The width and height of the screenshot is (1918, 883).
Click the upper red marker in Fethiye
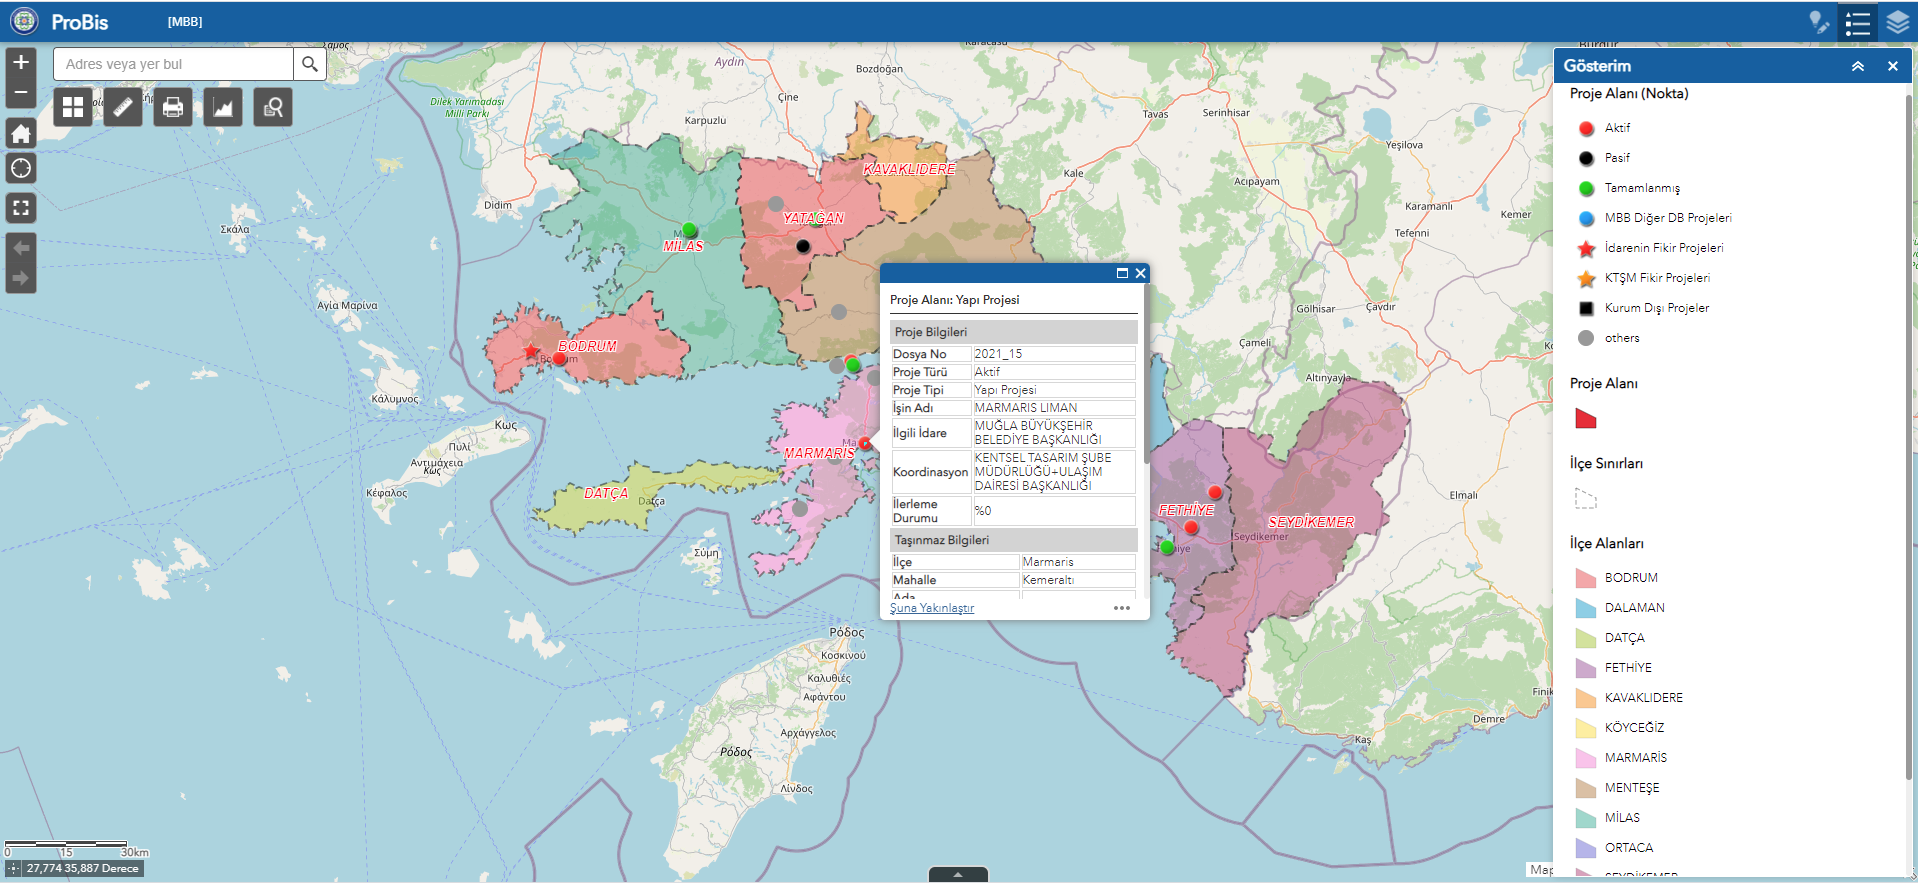coord(1215,492)
